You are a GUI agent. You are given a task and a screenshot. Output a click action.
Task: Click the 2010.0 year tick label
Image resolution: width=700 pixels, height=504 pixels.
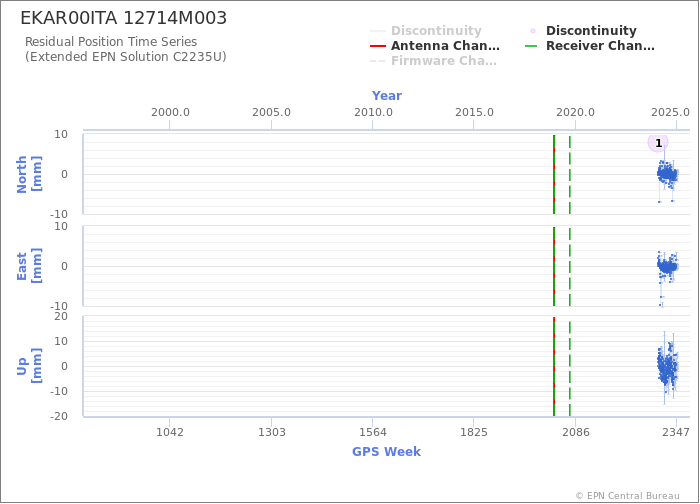click(x=373, y=112)
